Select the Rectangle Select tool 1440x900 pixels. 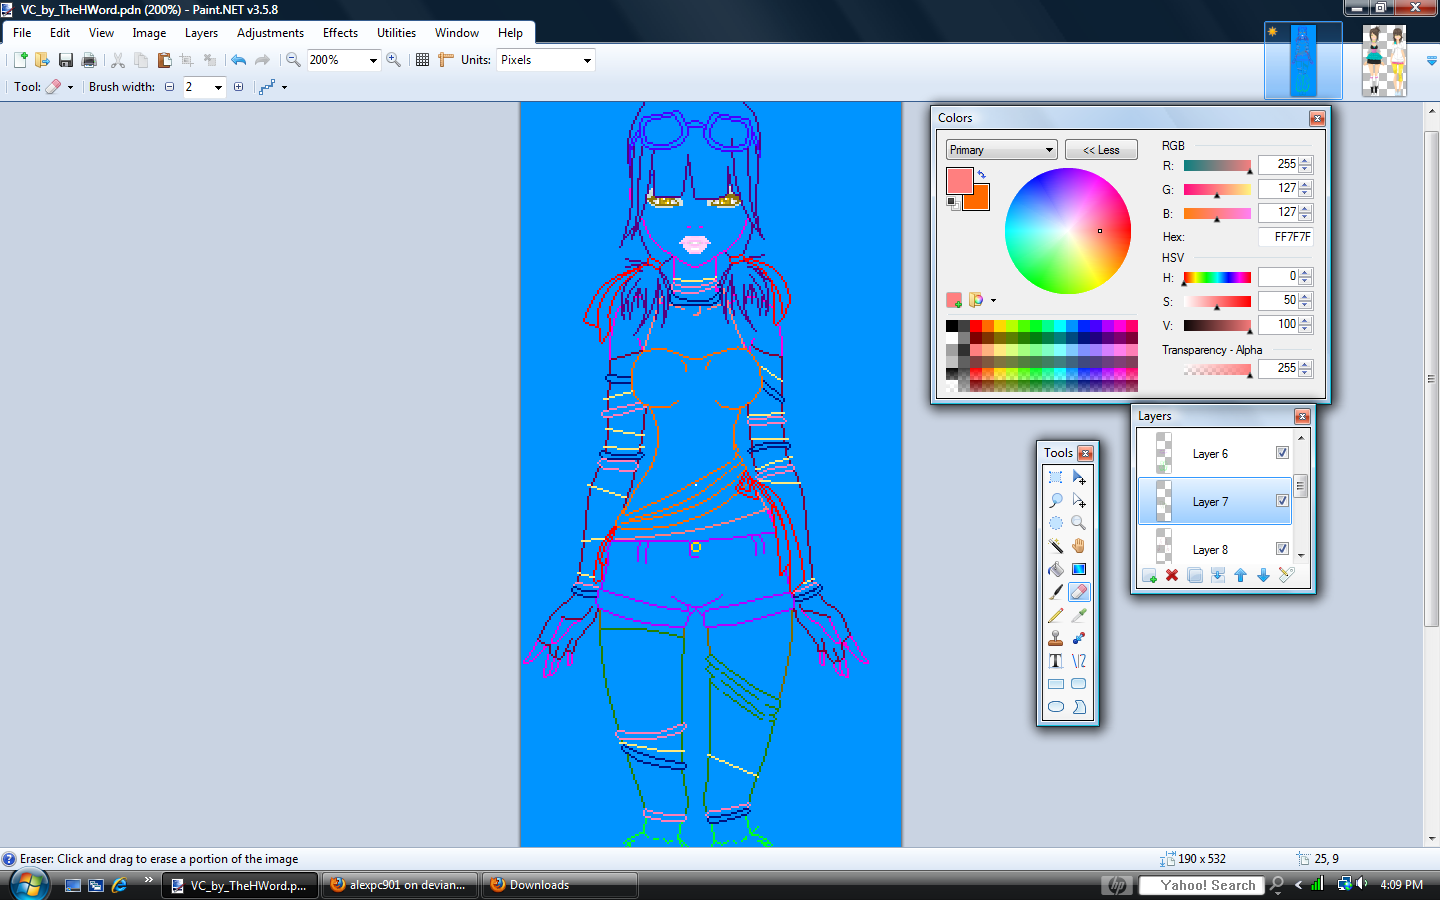(1056, 477)
